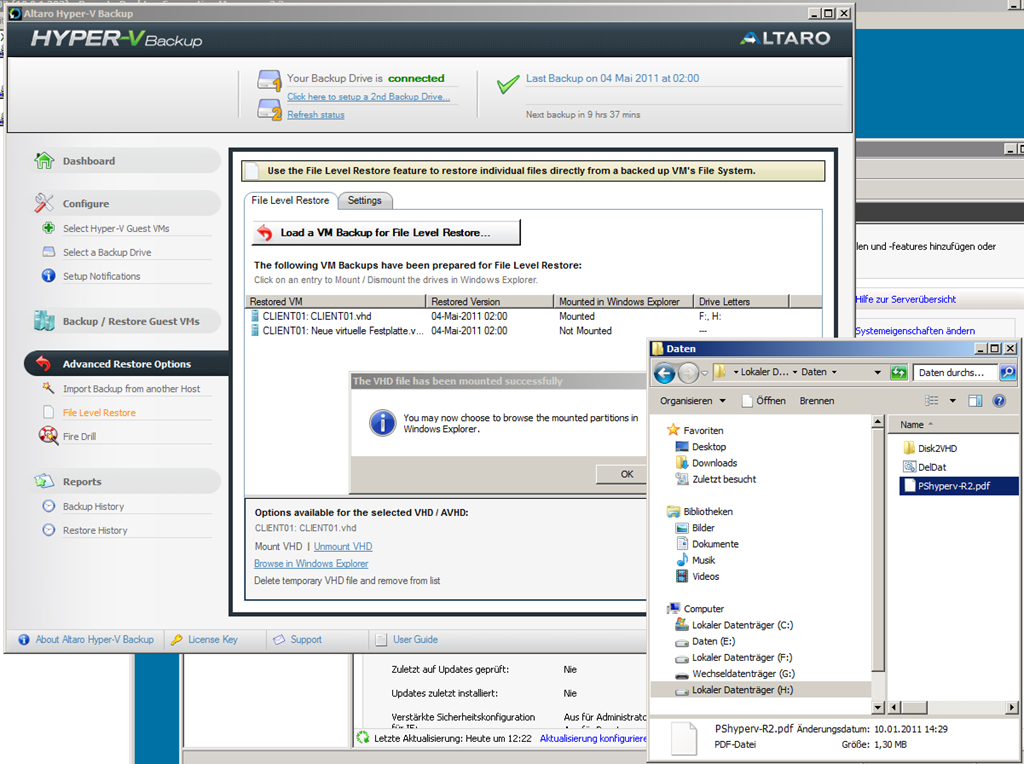The width and height of the screenshot is (1024, 764).
Task: Open the address bar history dropdown
Action: coord(877,372)
